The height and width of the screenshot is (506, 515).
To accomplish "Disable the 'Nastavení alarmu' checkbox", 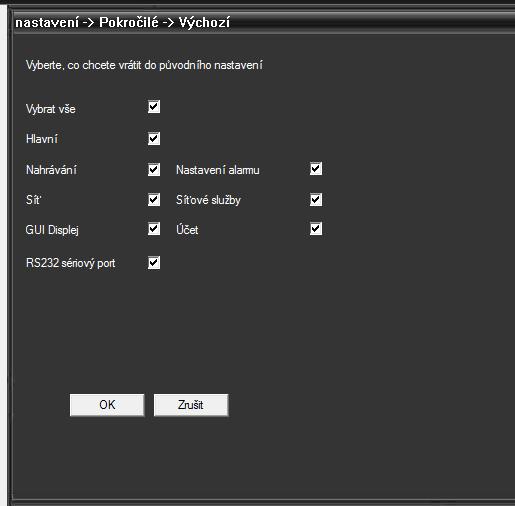I will 316,169.
